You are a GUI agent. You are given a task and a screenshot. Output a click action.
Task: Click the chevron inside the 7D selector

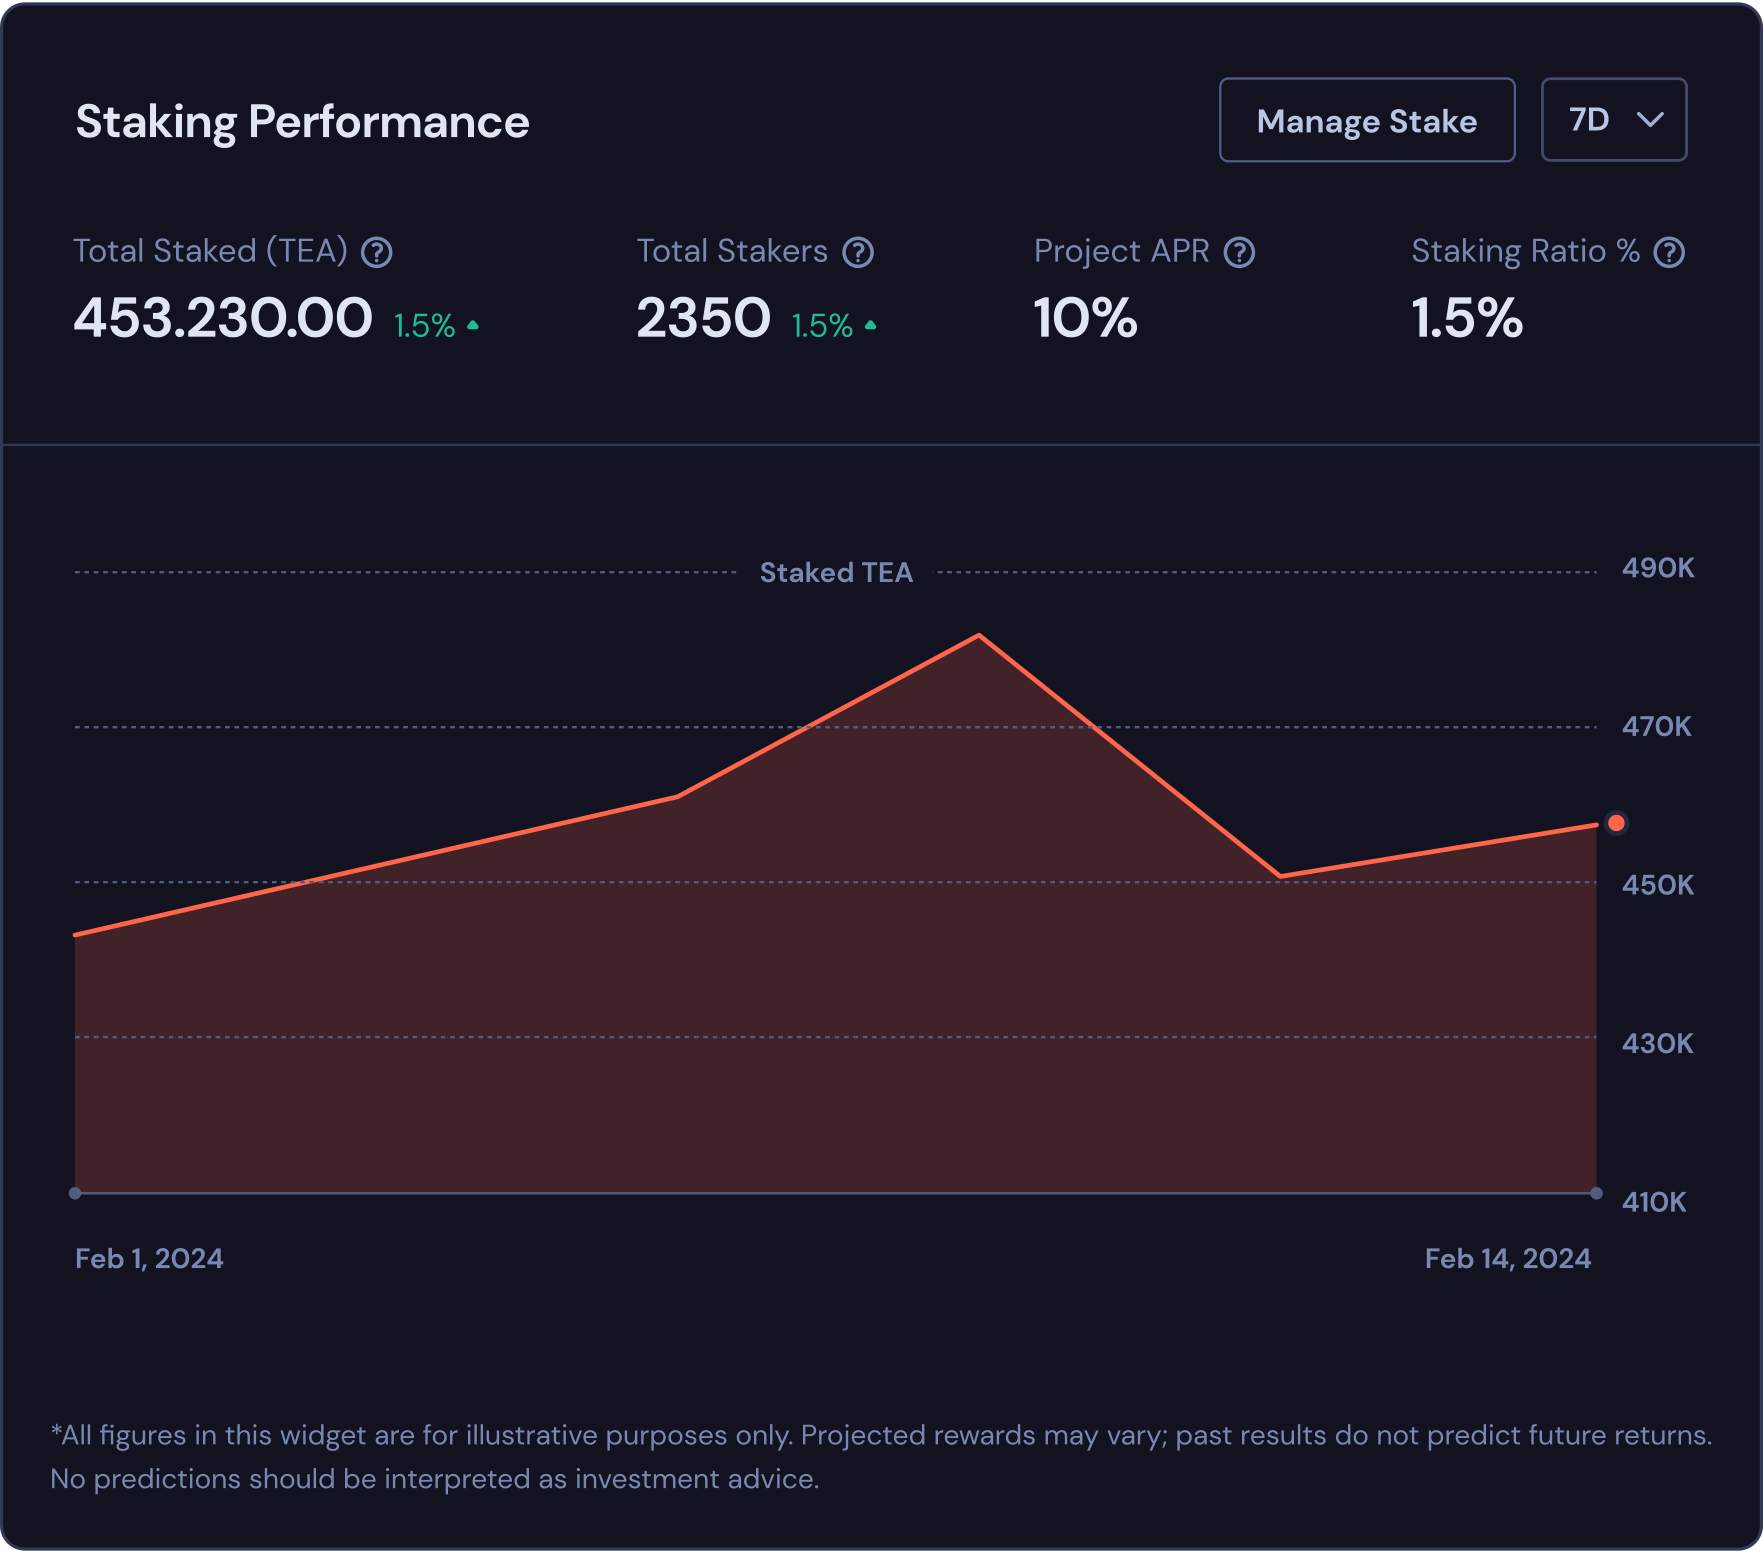tap(1649, 120)
